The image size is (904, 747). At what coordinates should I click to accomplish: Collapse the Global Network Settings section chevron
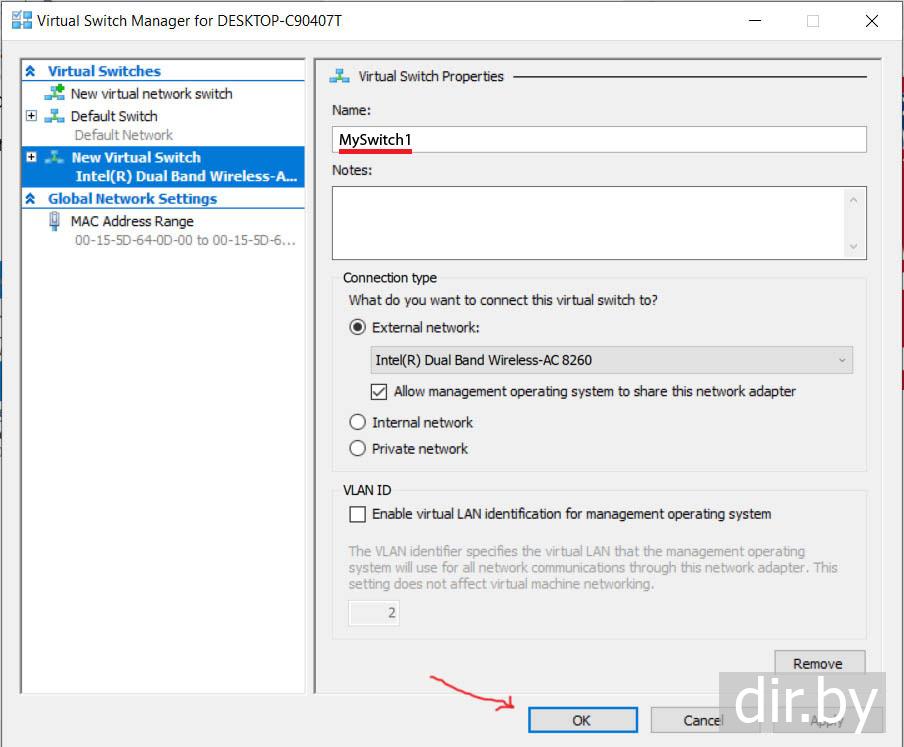pos(30,198)
